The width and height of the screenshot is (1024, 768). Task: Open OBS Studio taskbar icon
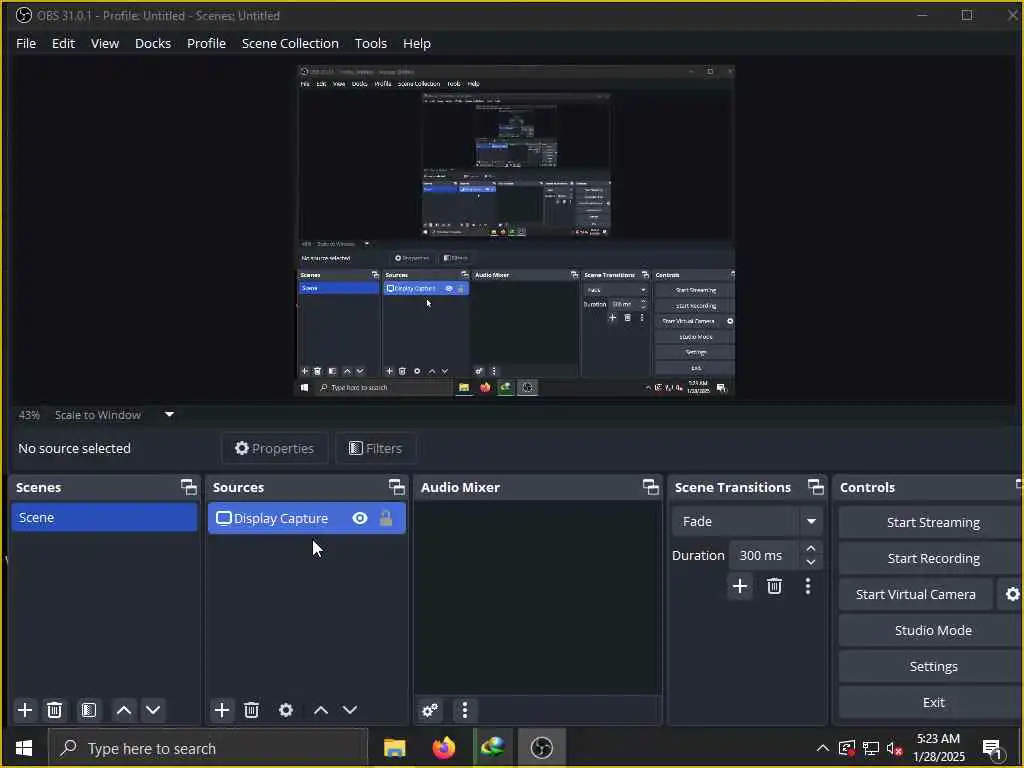click(542, 748)
